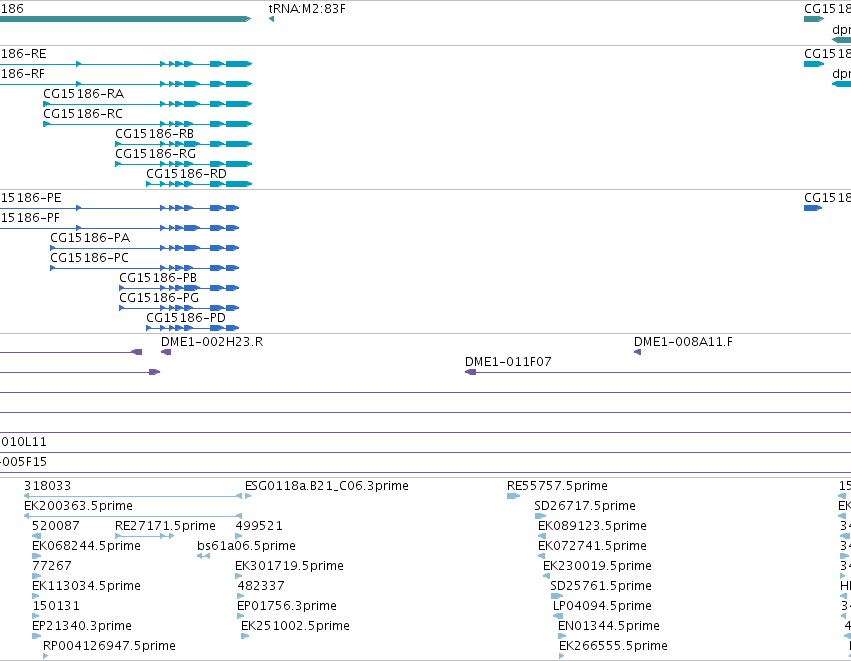Screen dimensions: 851x661
Task: Click the DME1-002H23.R purple arrow glyph
Action: point(166,352)
